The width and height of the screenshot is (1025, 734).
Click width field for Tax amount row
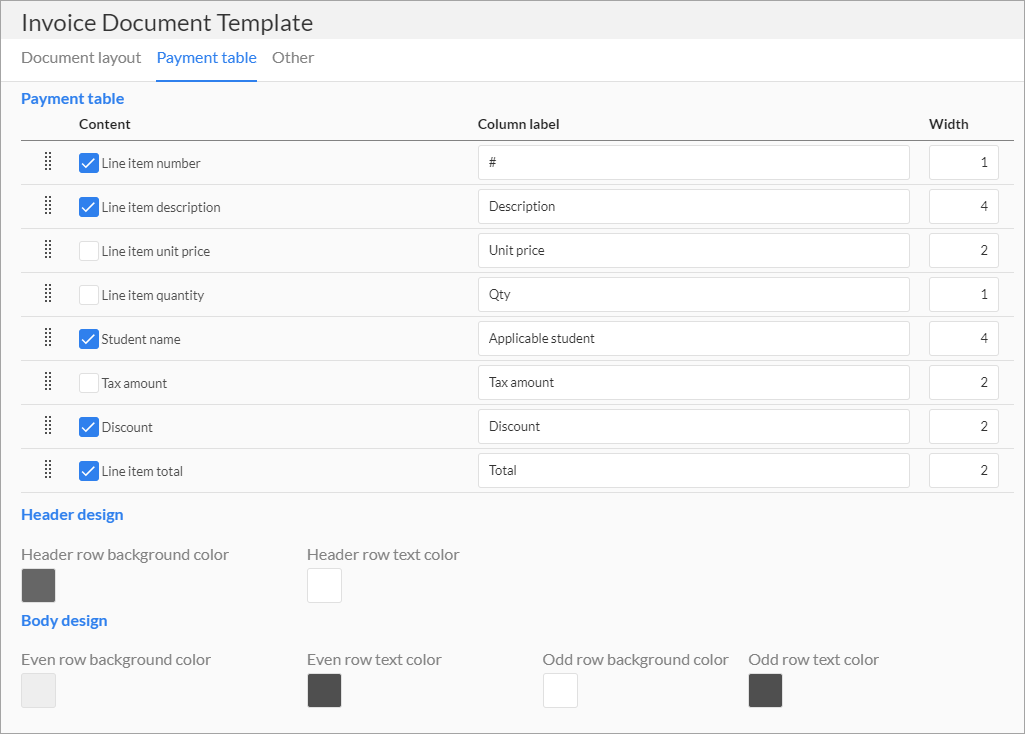[x=964, y=382]
